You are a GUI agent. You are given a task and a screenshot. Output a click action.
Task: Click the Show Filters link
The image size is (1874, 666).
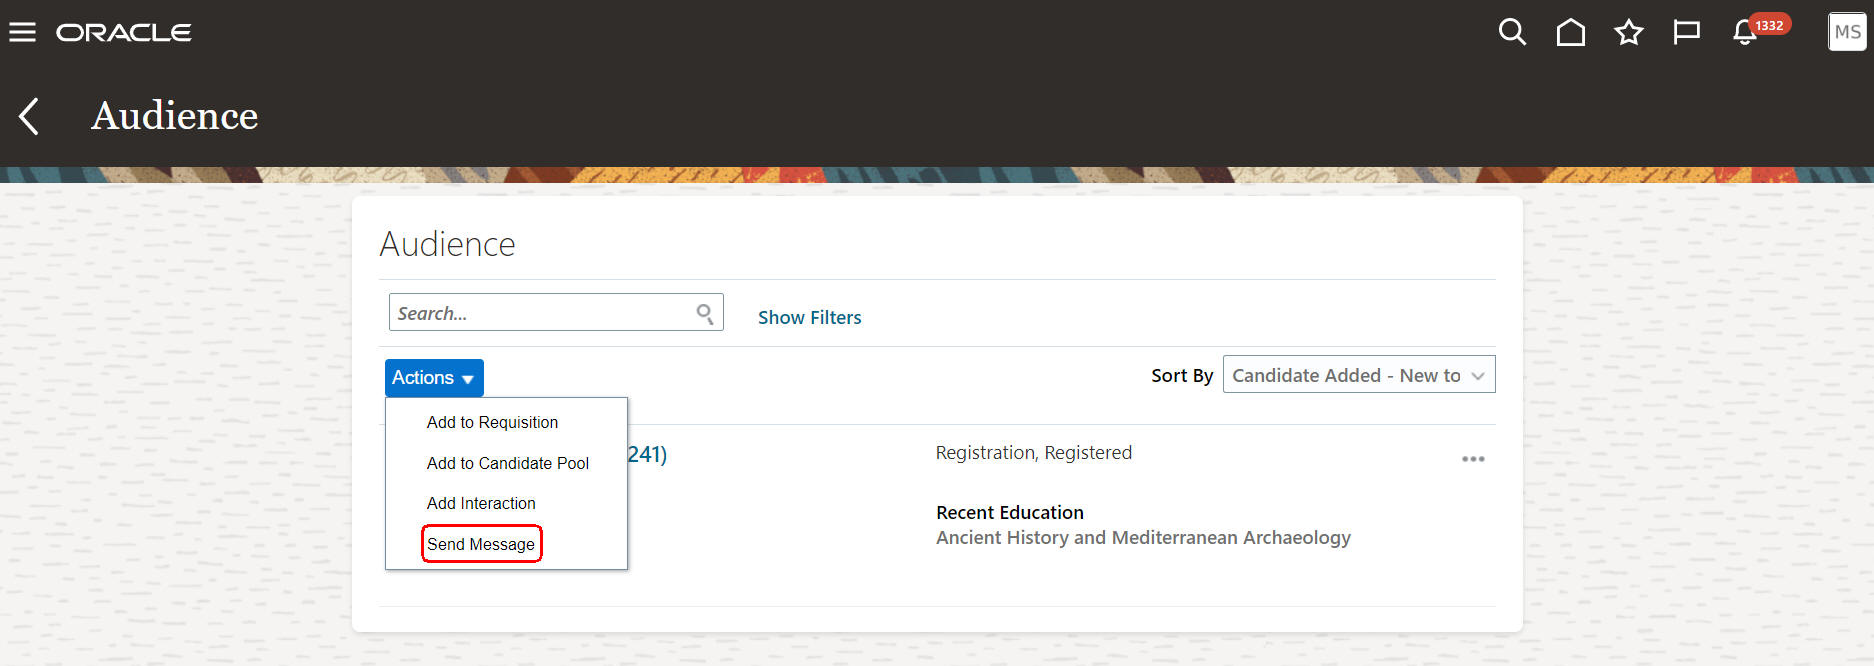pos(809,317)
